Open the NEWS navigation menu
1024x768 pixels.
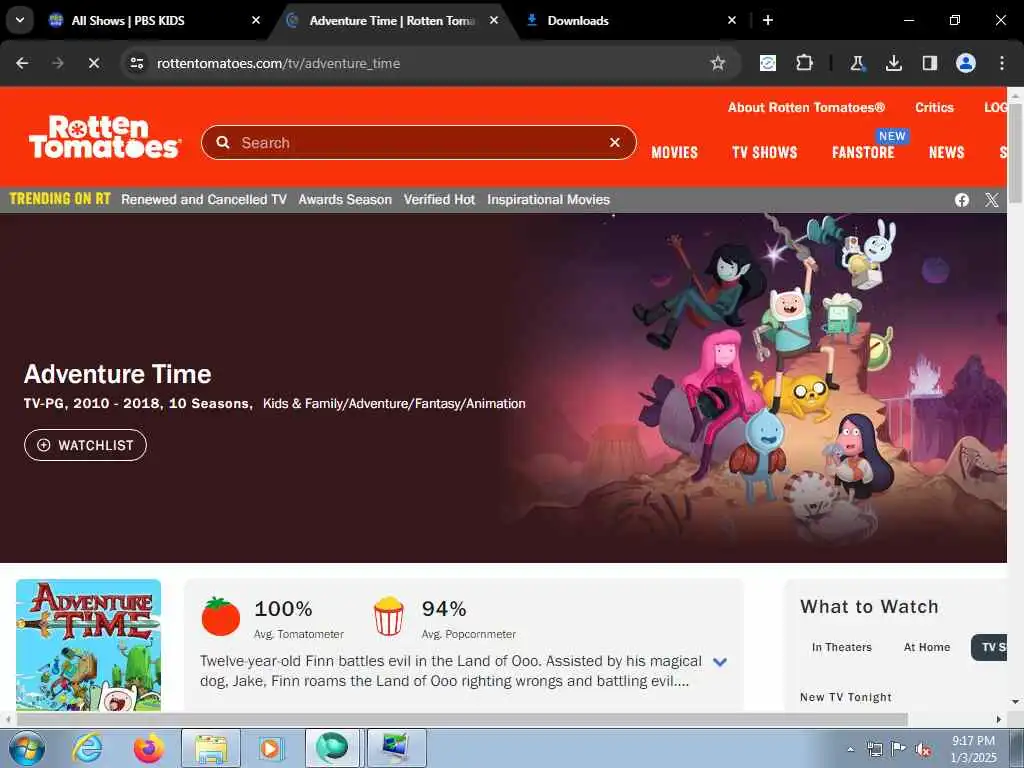pyautogui.click(x=947, y=153)
